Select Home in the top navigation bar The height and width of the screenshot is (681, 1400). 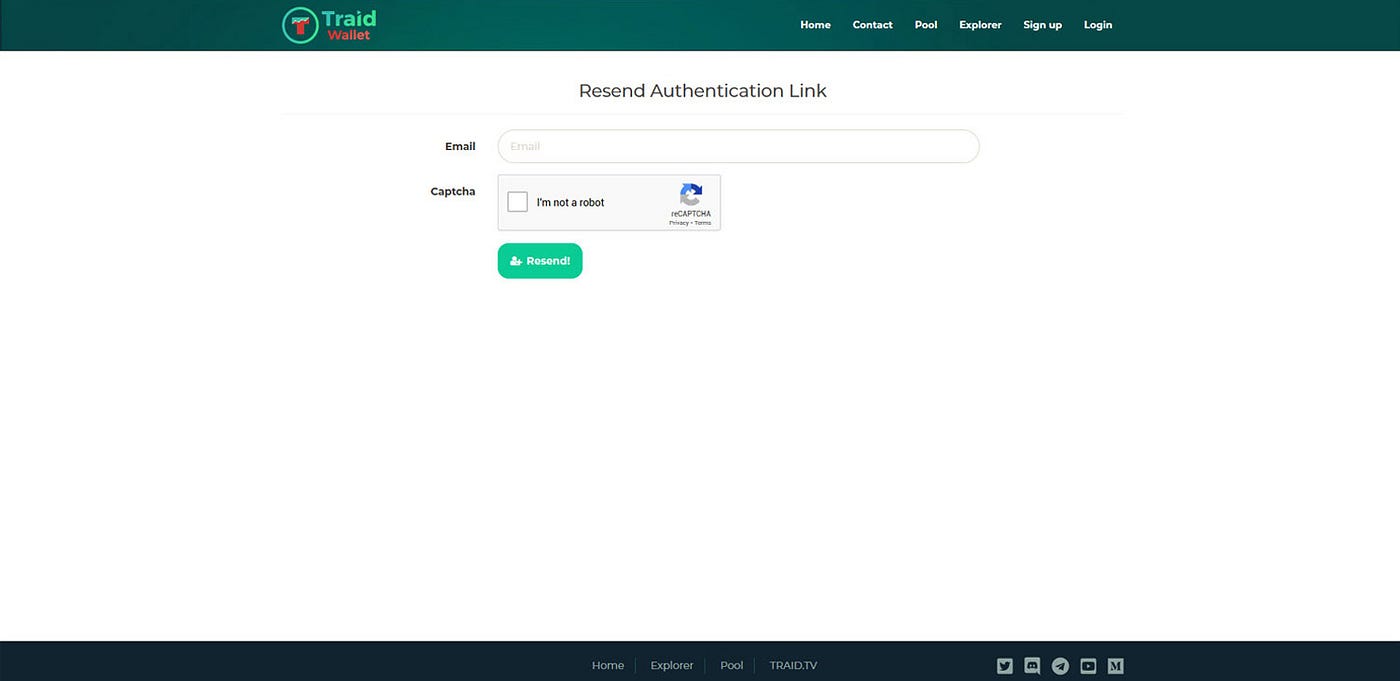point(815,24)
